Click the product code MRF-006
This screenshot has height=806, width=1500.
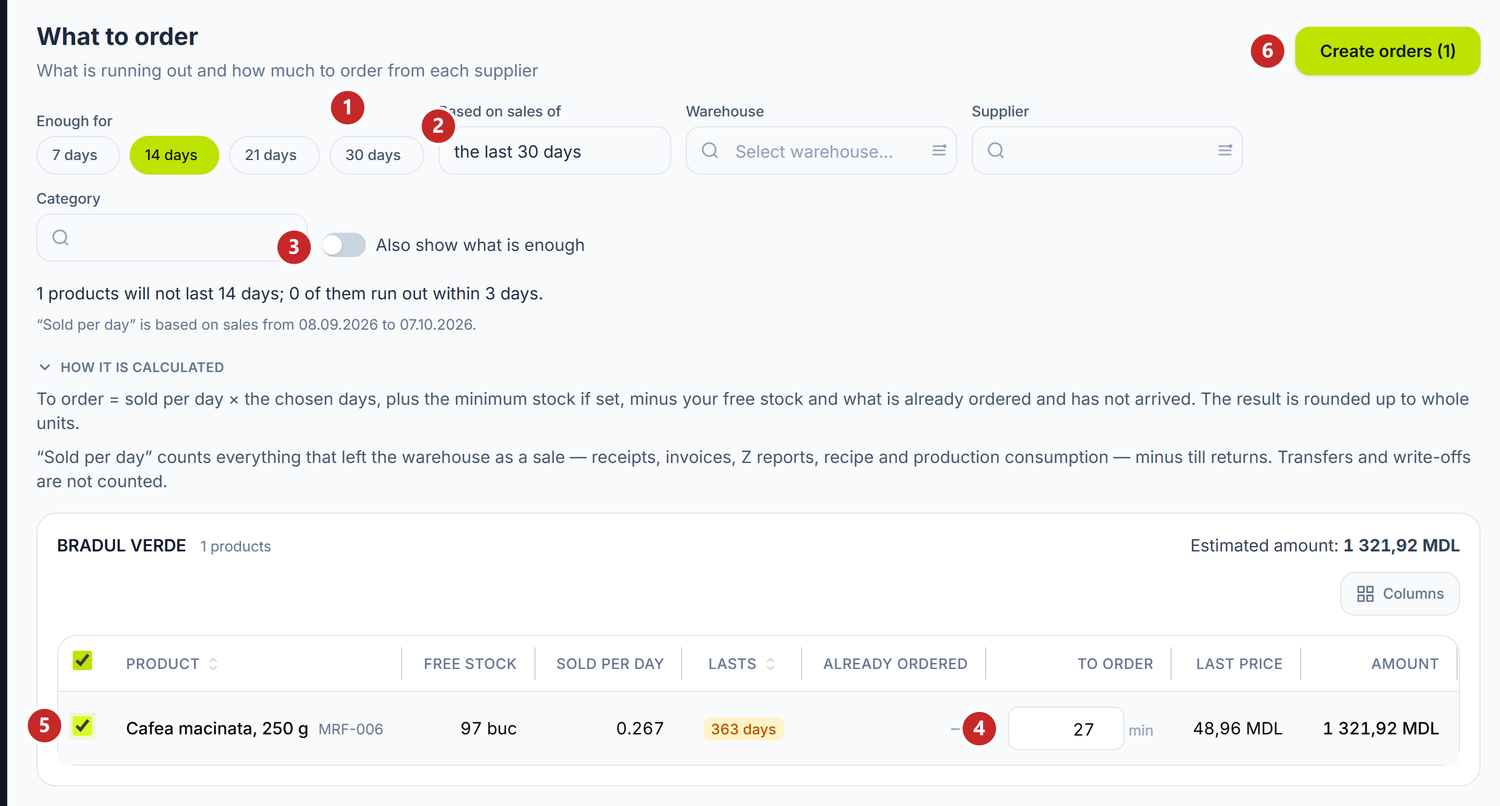click(351, 730)
